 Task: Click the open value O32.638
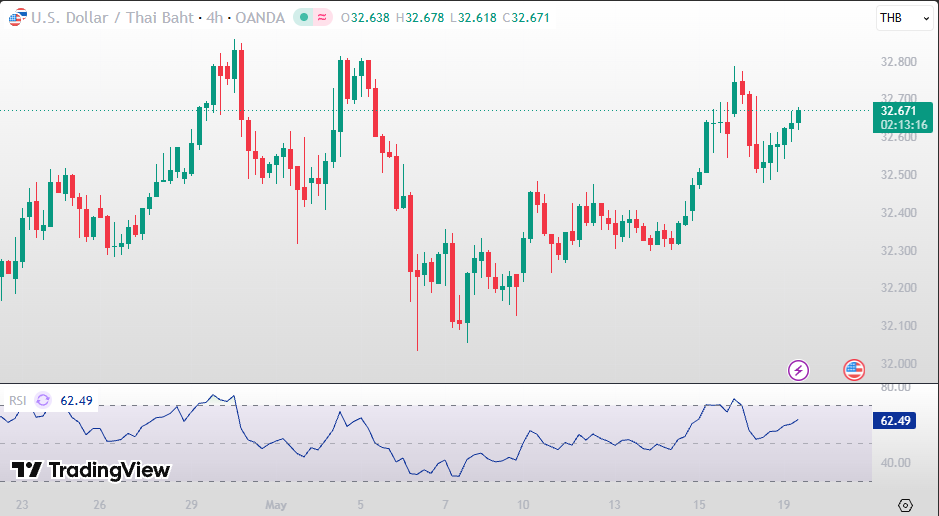[365, 18]
